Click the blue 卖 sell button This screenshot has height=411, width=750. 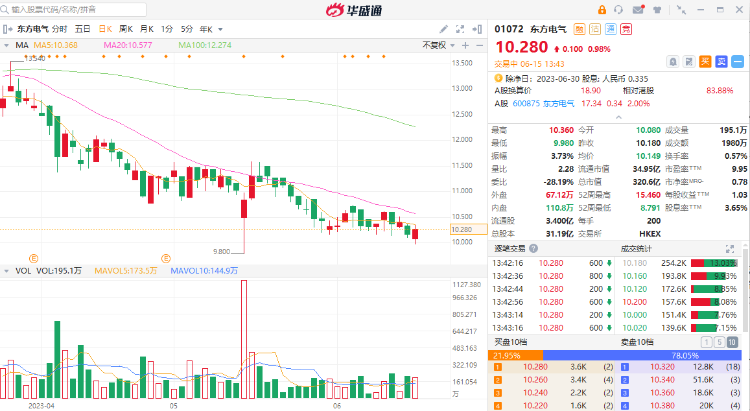(721, 61)
